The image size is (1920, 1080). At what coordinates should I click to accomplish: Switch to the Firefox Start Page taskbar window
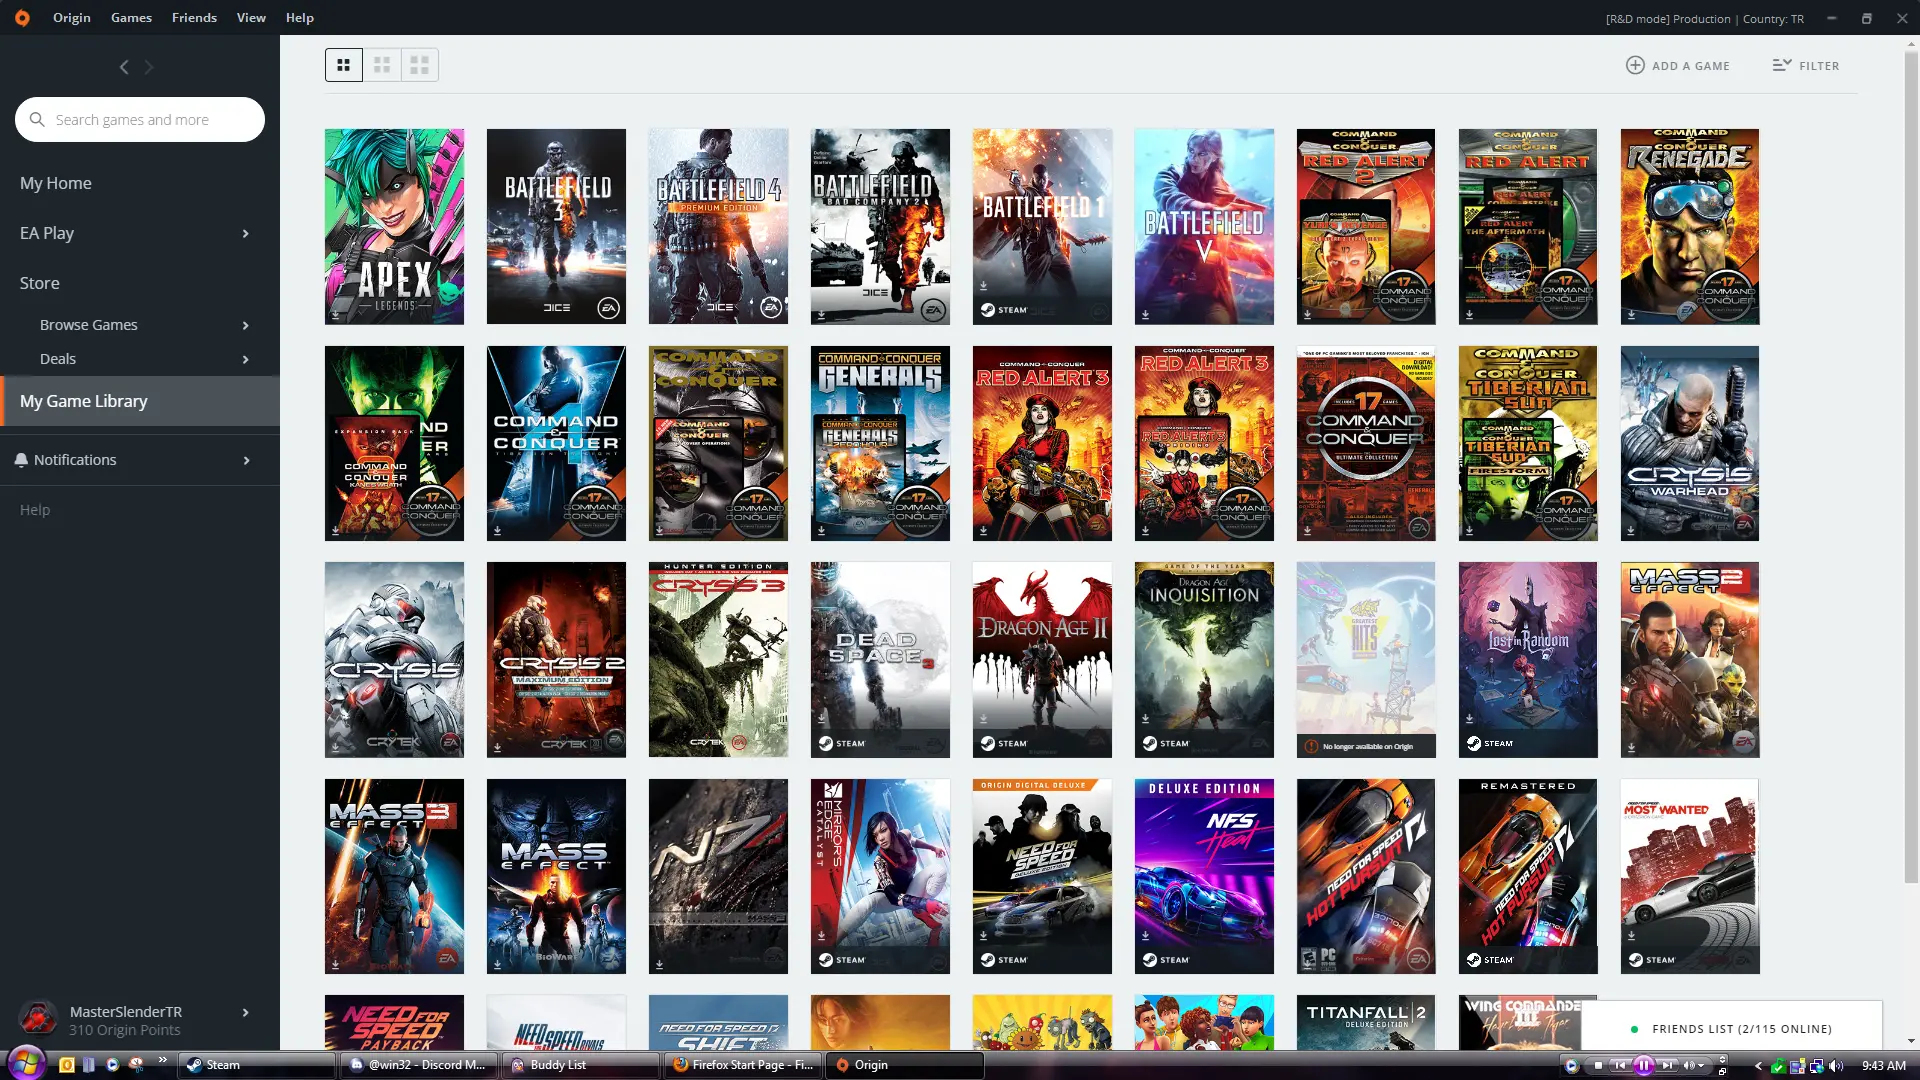point(742,1065)
